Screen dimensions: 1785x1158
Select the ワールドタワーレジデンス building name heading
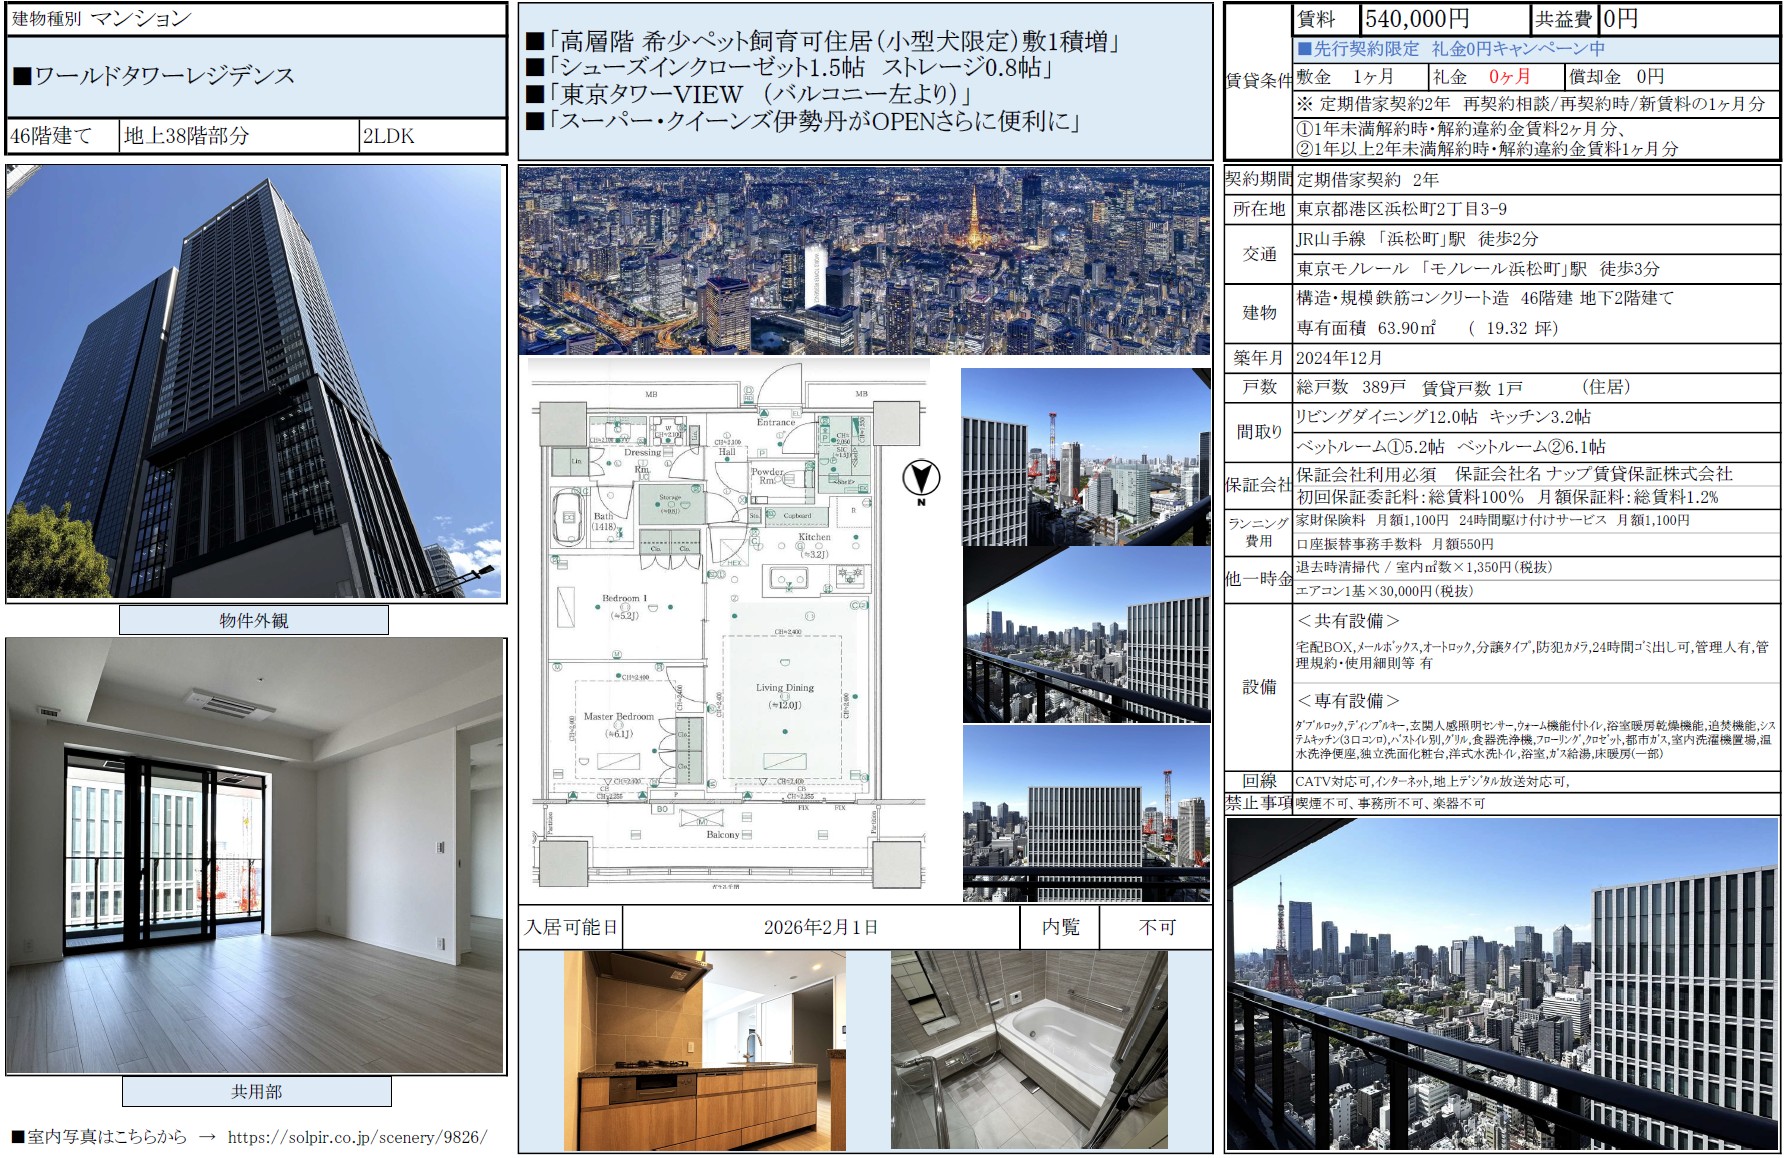[x=165, y=76]
